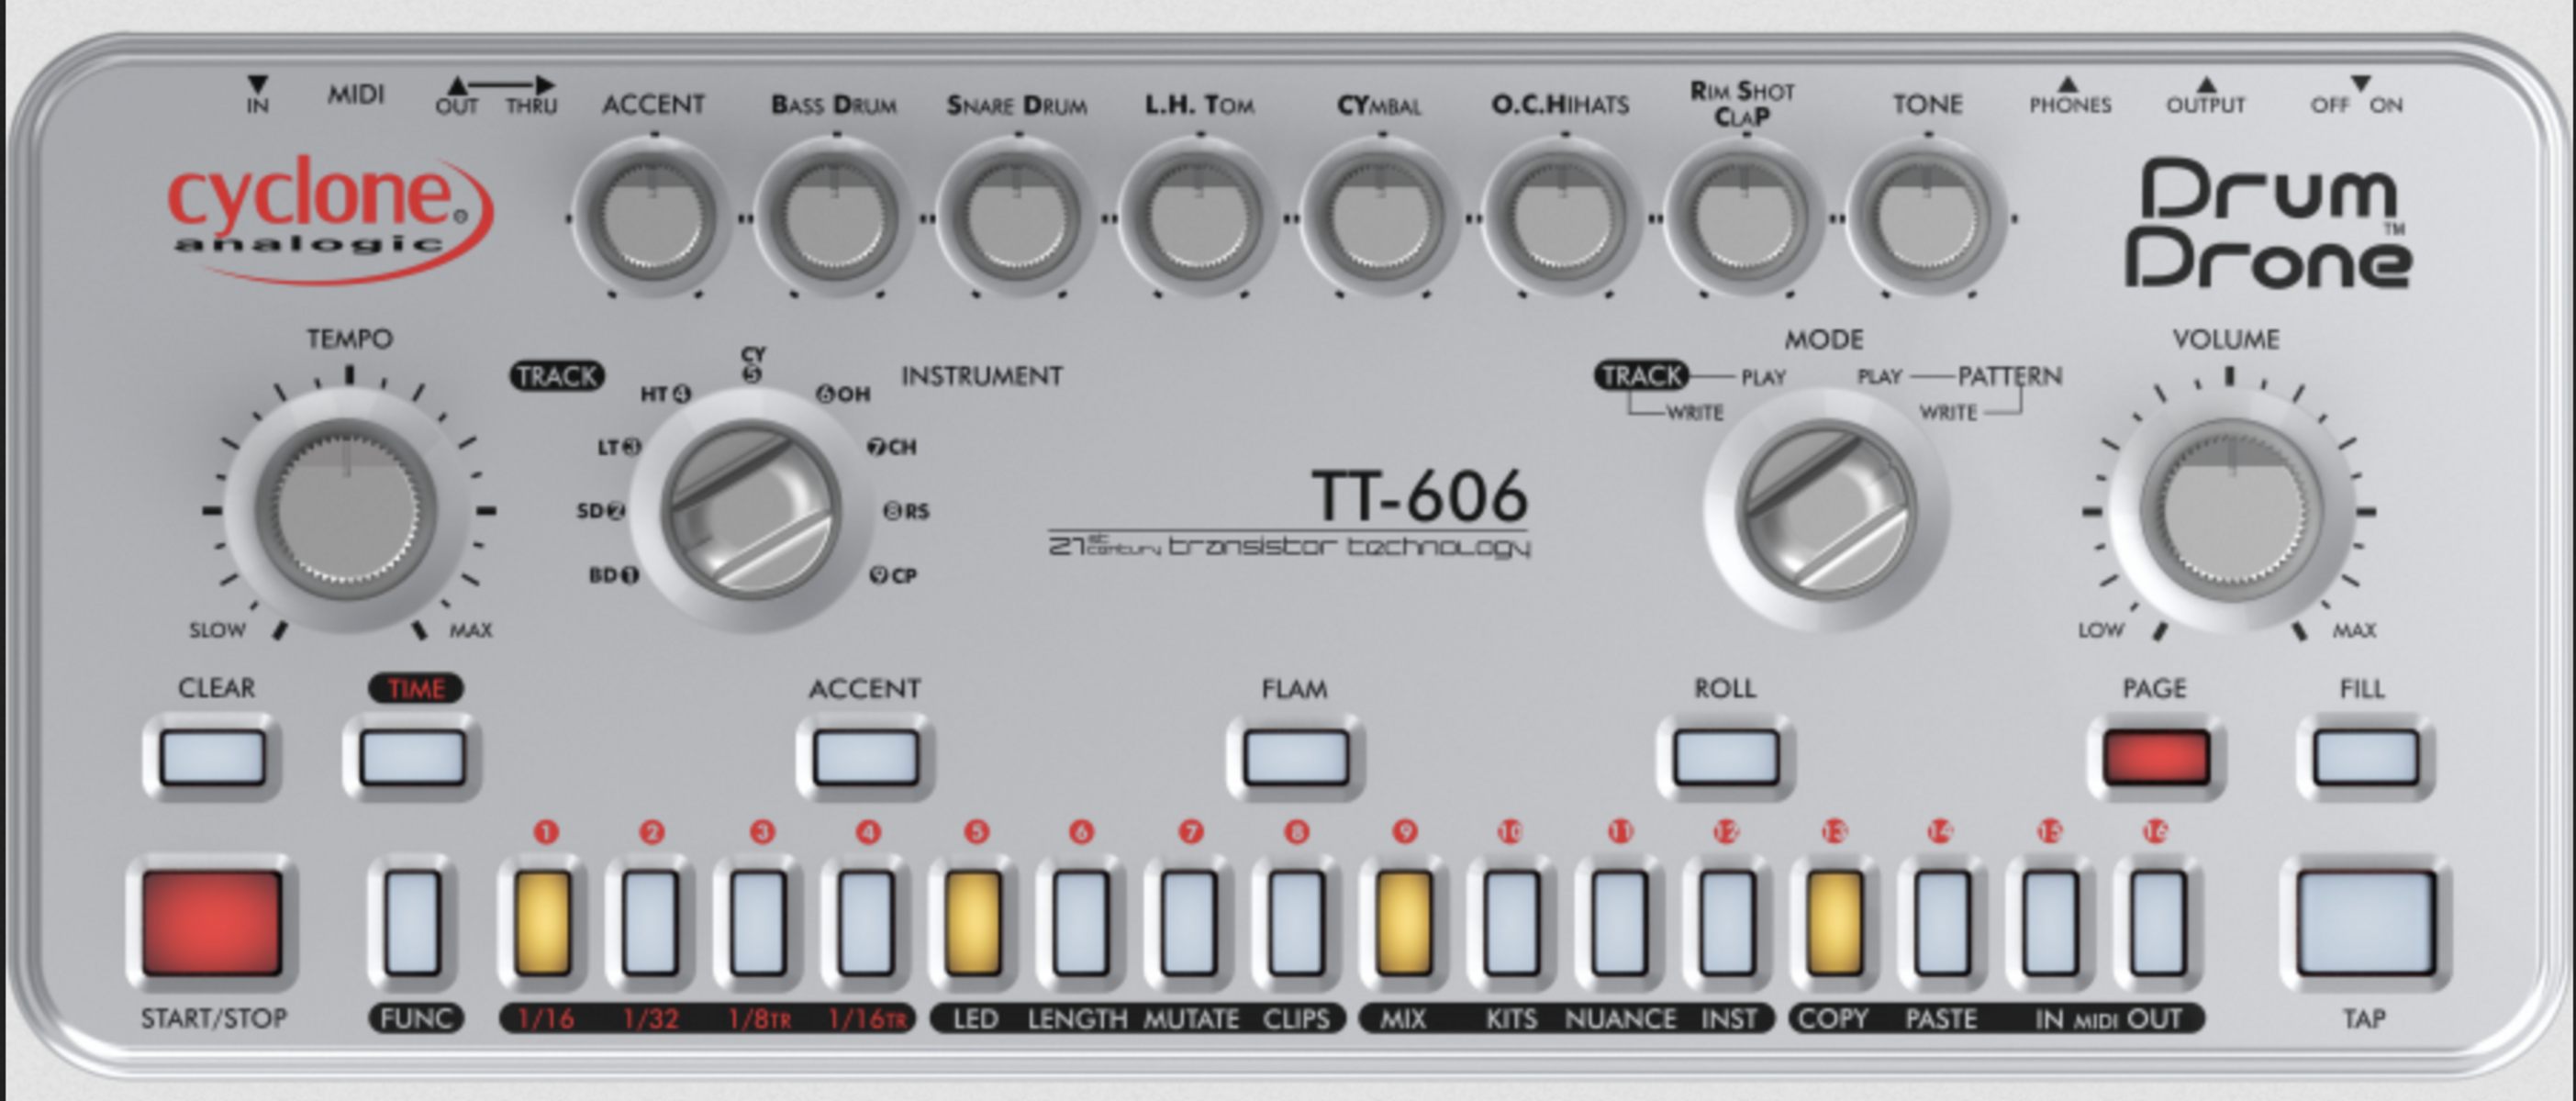Hold the FUNC button
Viewport: 2576px width, 1101px height.
(413, 922)
